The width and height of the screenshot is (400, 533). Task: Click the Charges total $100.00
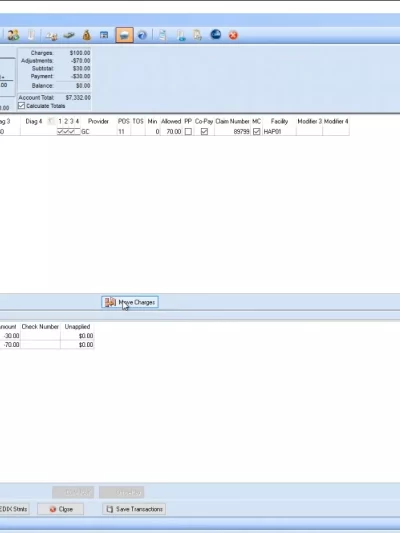tap(80, 53)
